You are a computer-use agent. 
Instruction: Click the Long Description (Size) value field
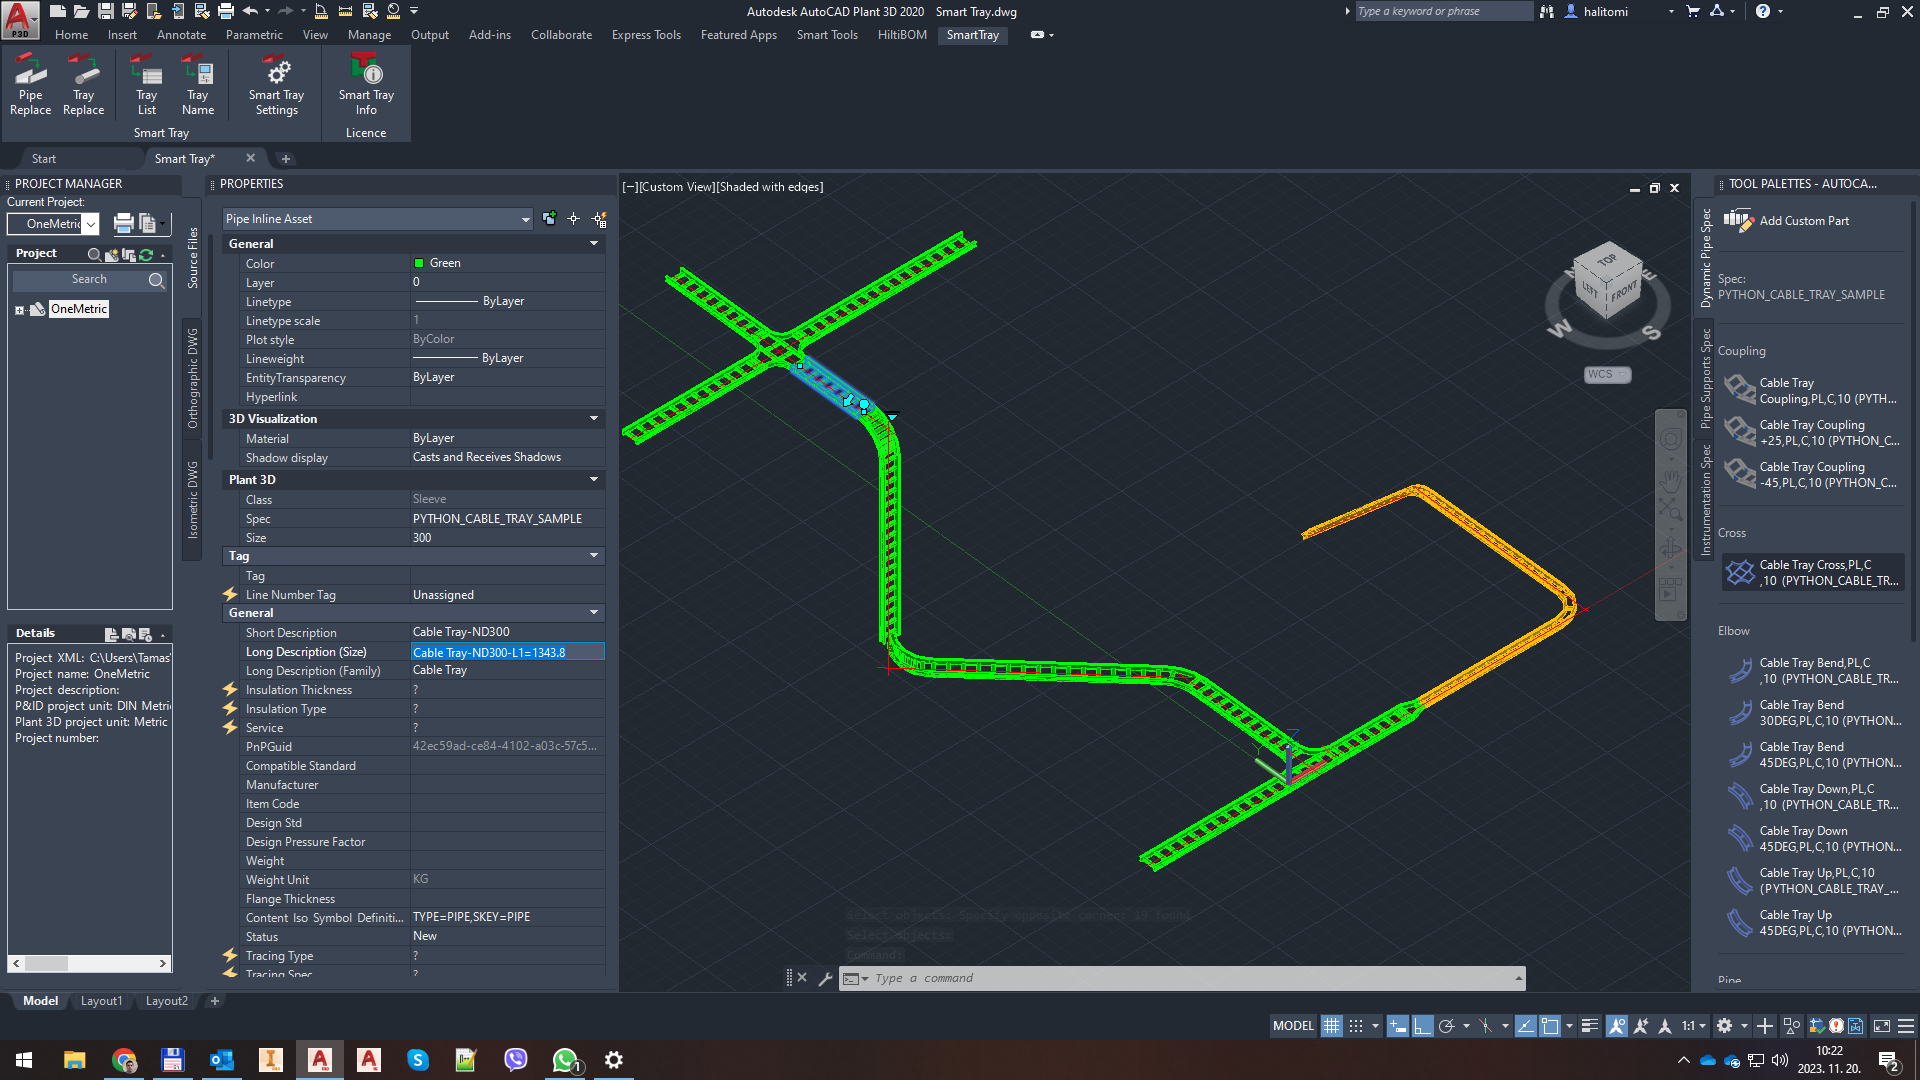tap(507, 652)
